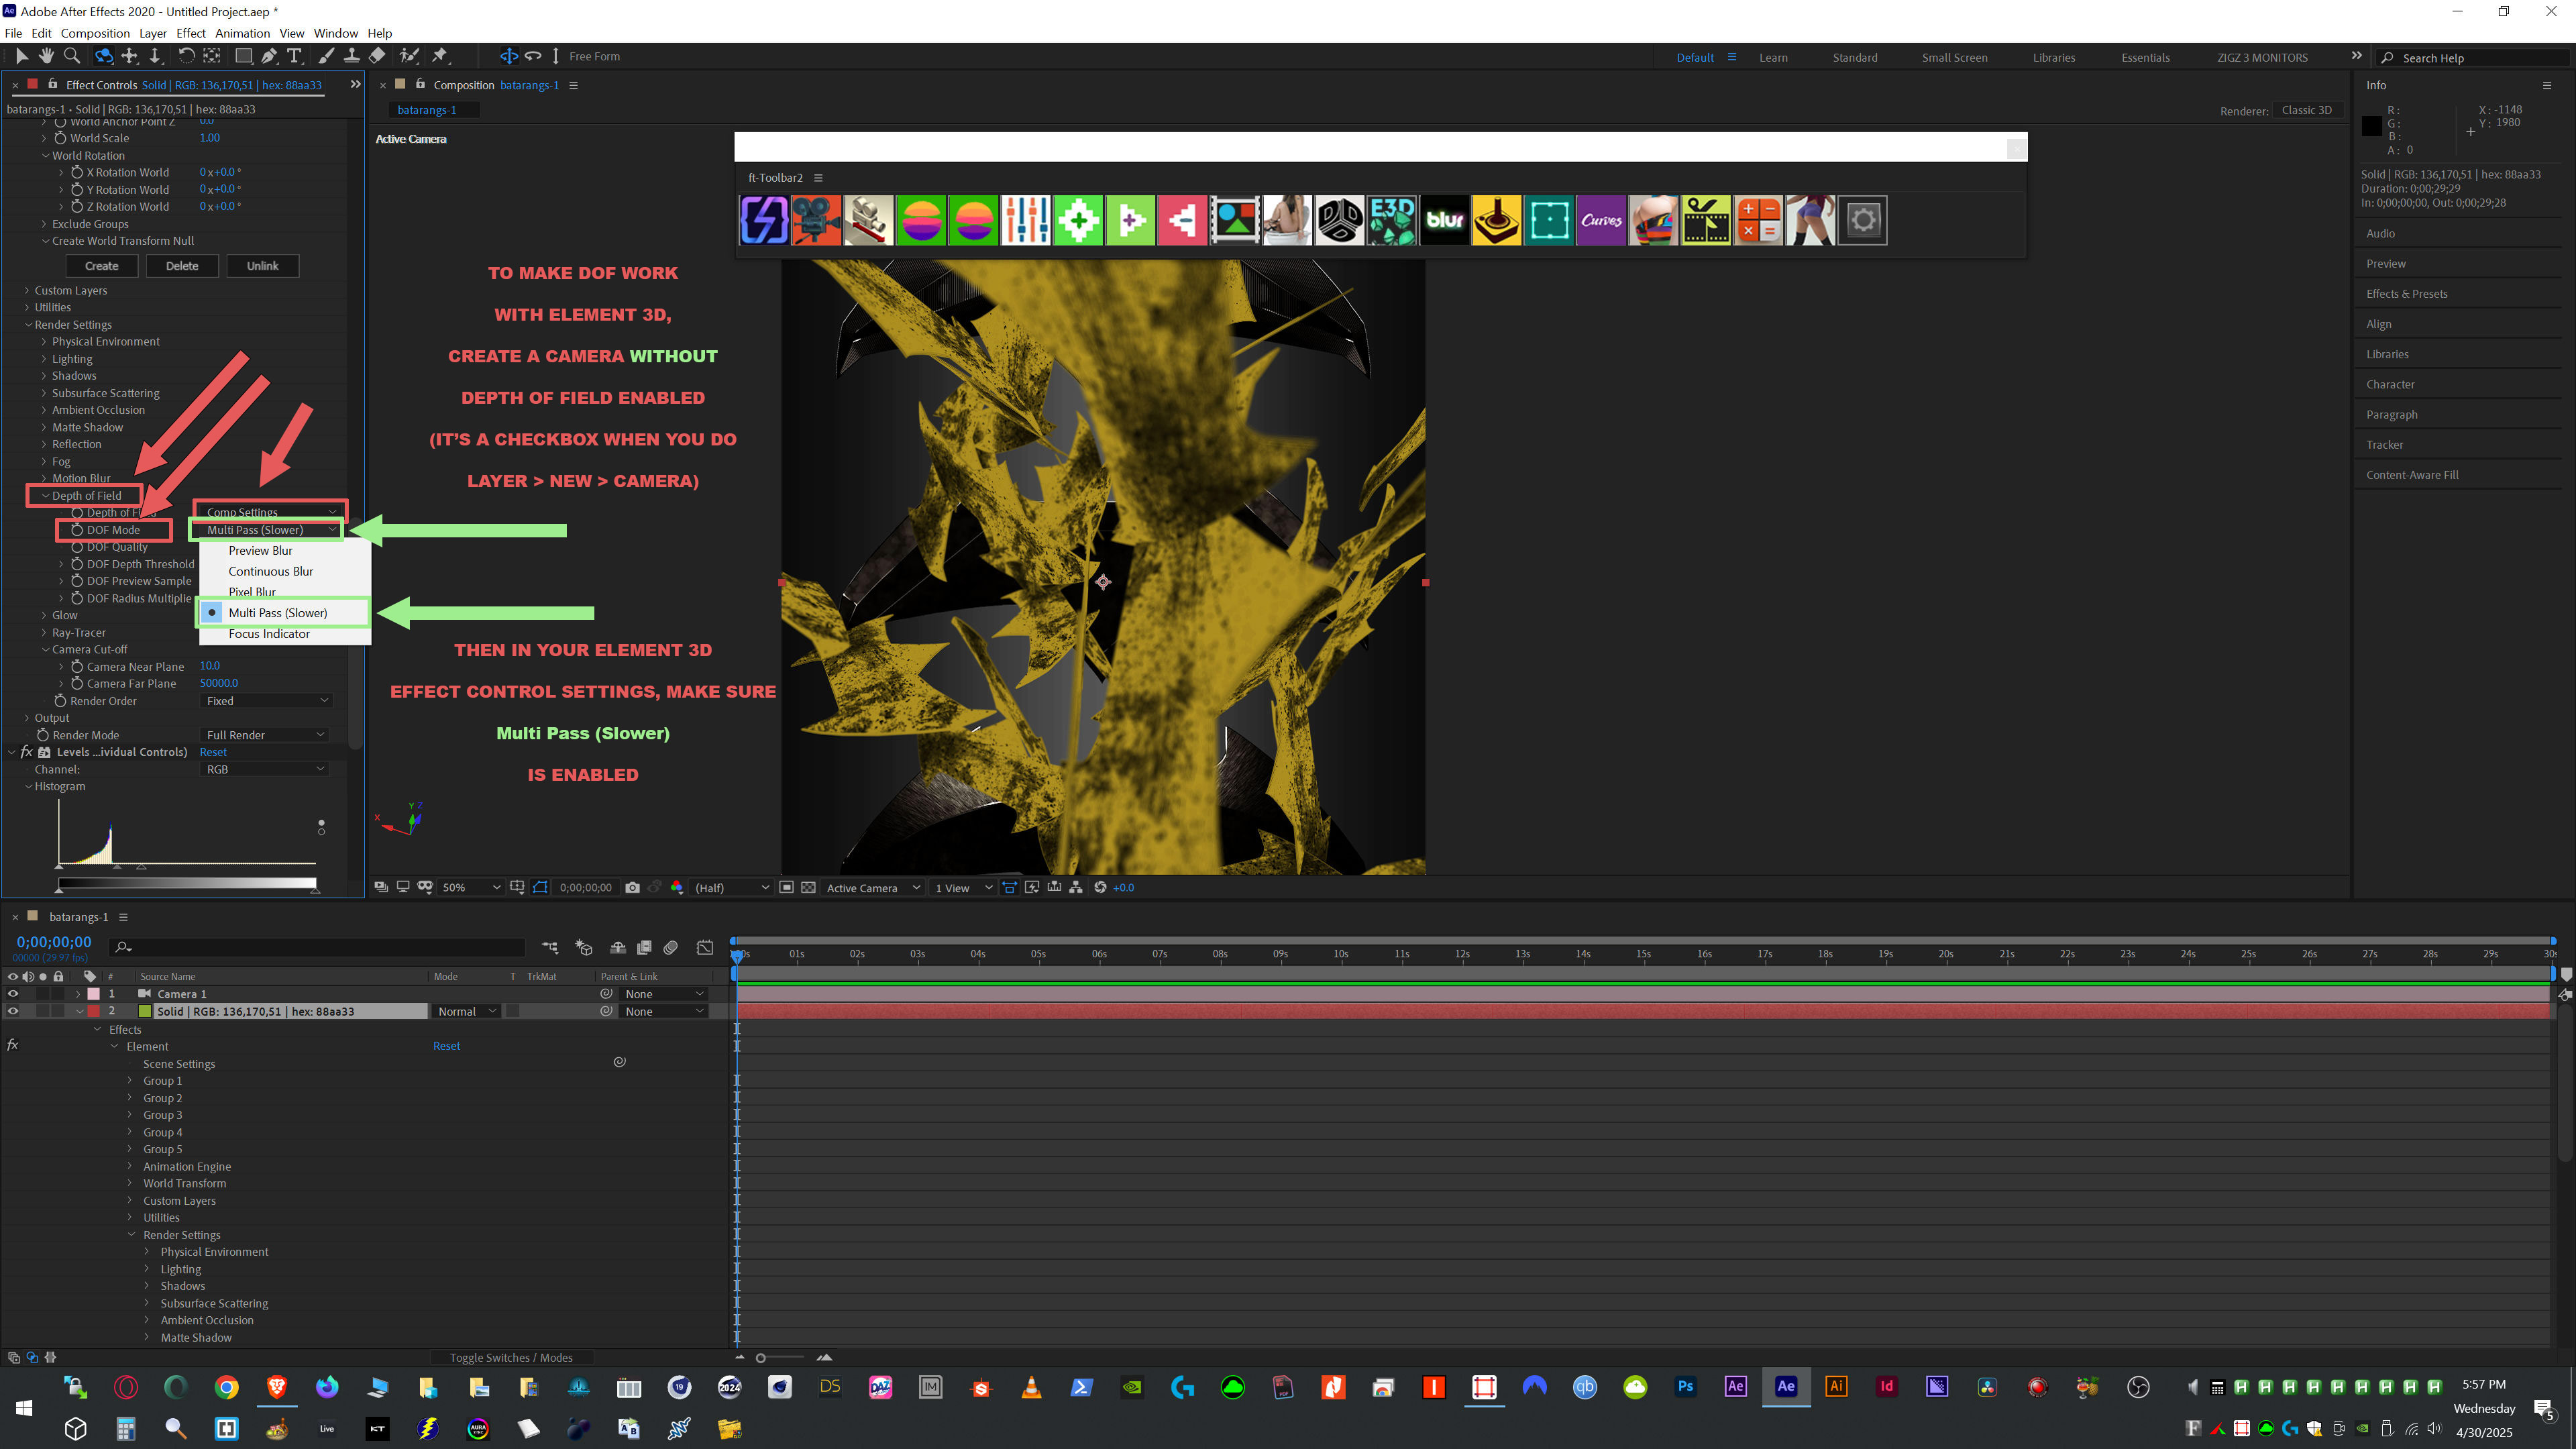Hide the Solid layer in timeline
The height and width of the screenshot is (1449, 2576).
[x=12, y=1011]
